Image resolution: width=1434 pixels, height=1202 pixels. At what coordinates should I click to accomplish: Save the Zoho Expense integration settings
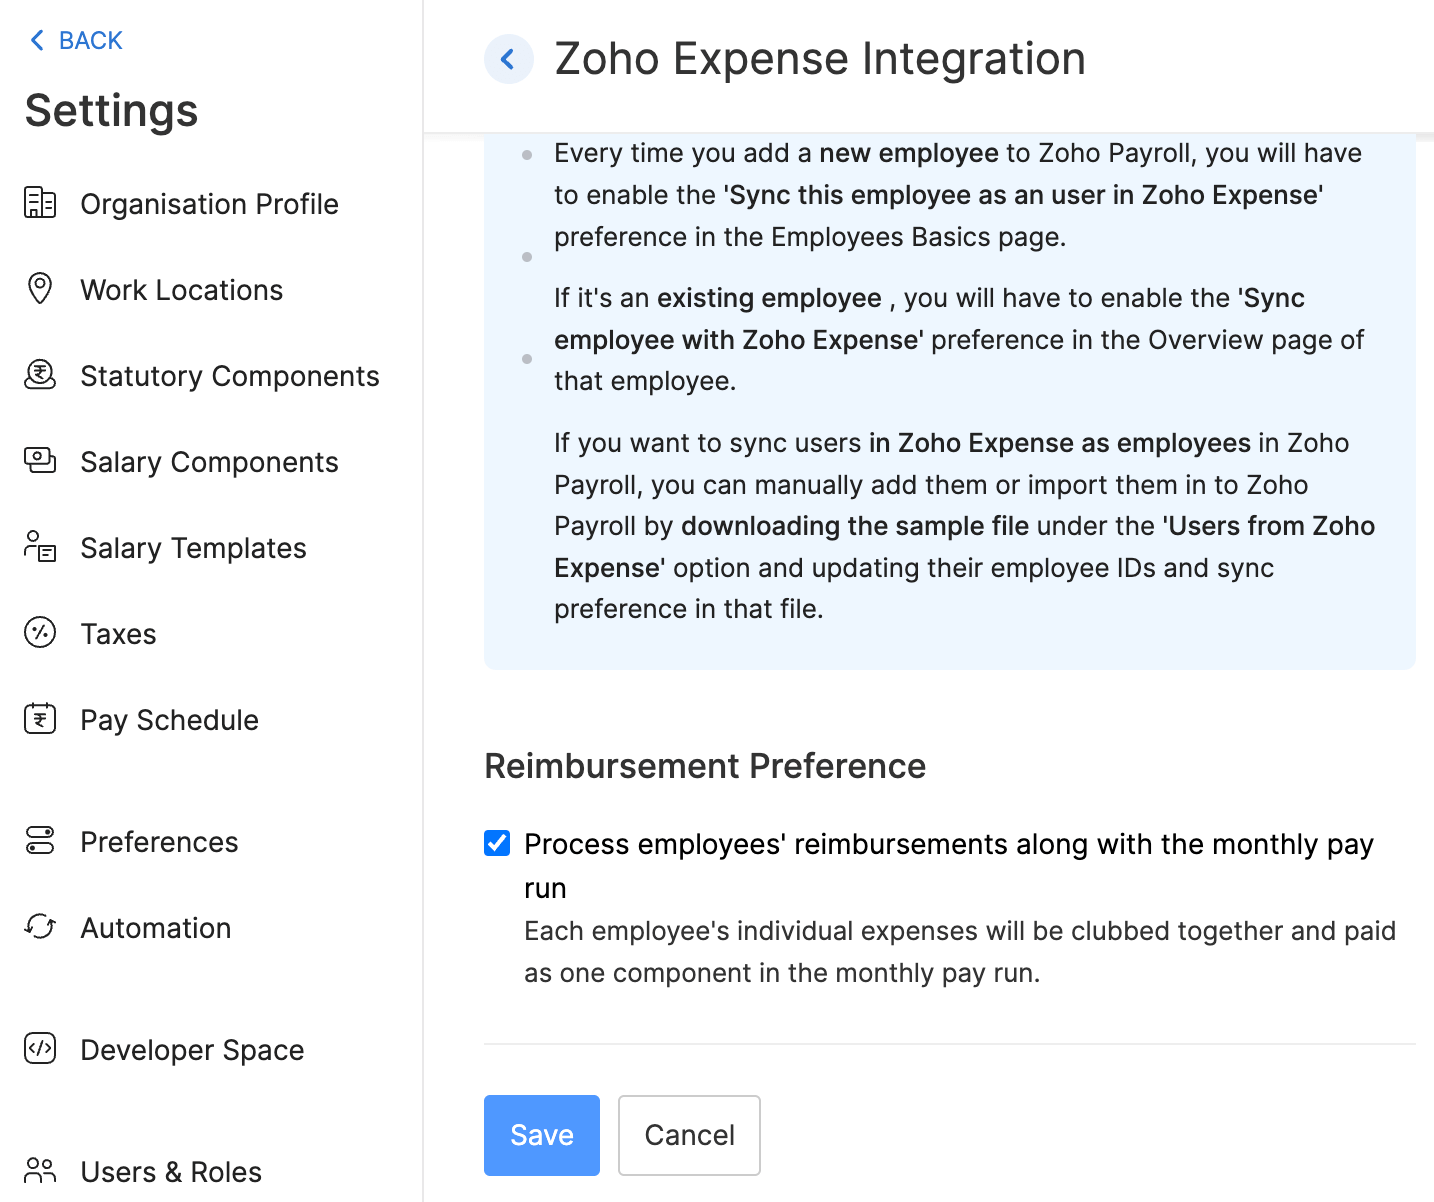pos(541,1135)
